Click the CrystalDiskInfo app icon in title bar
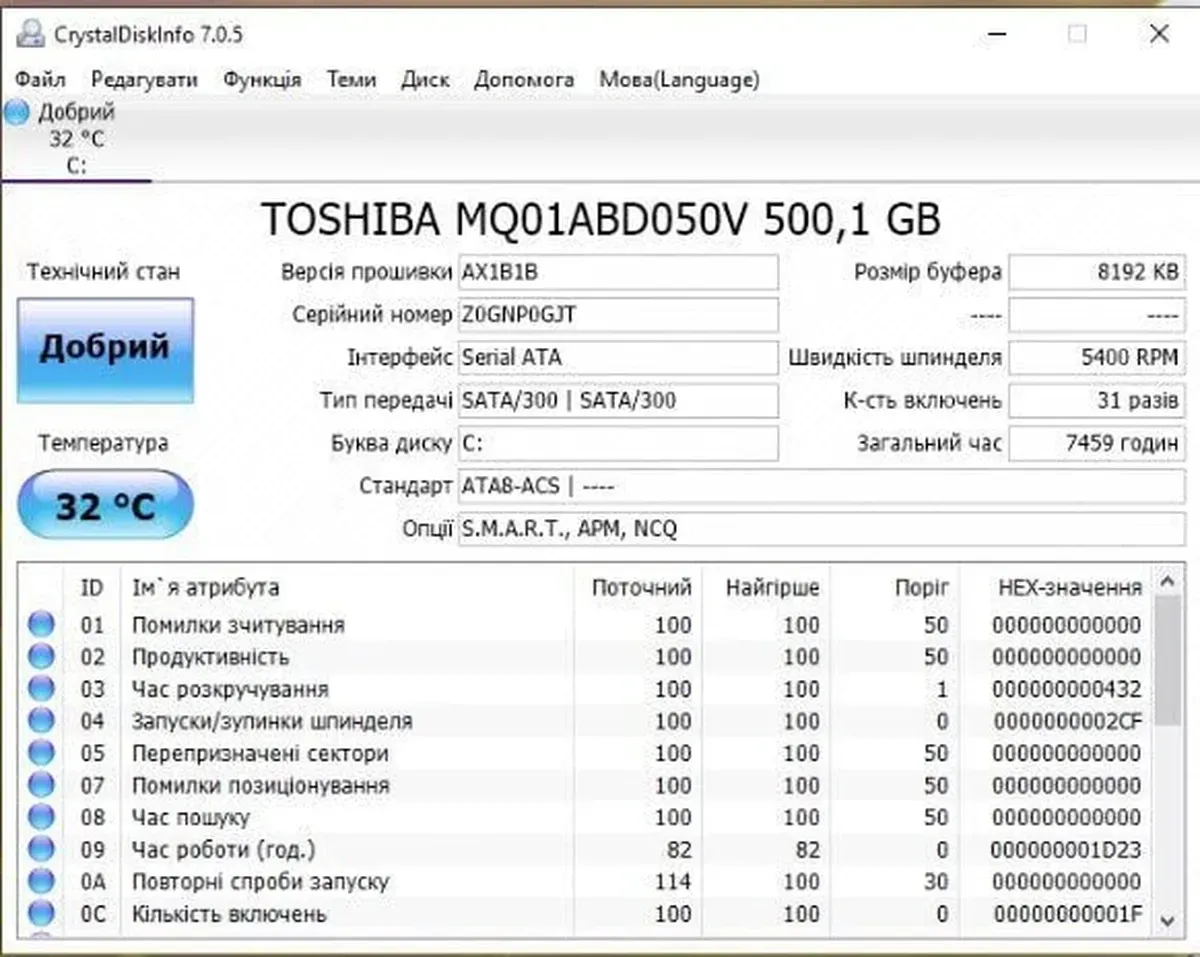 pos(32,34)
